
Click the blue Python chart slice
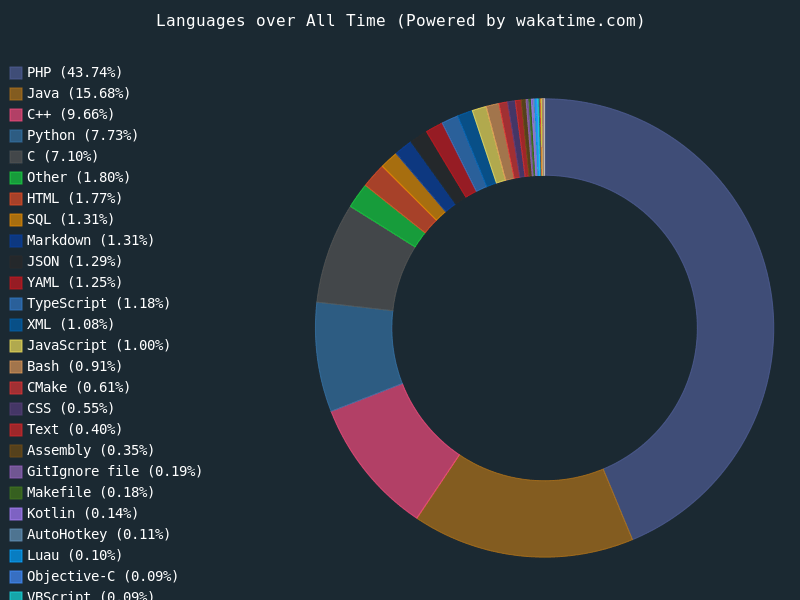click(355, 355)
